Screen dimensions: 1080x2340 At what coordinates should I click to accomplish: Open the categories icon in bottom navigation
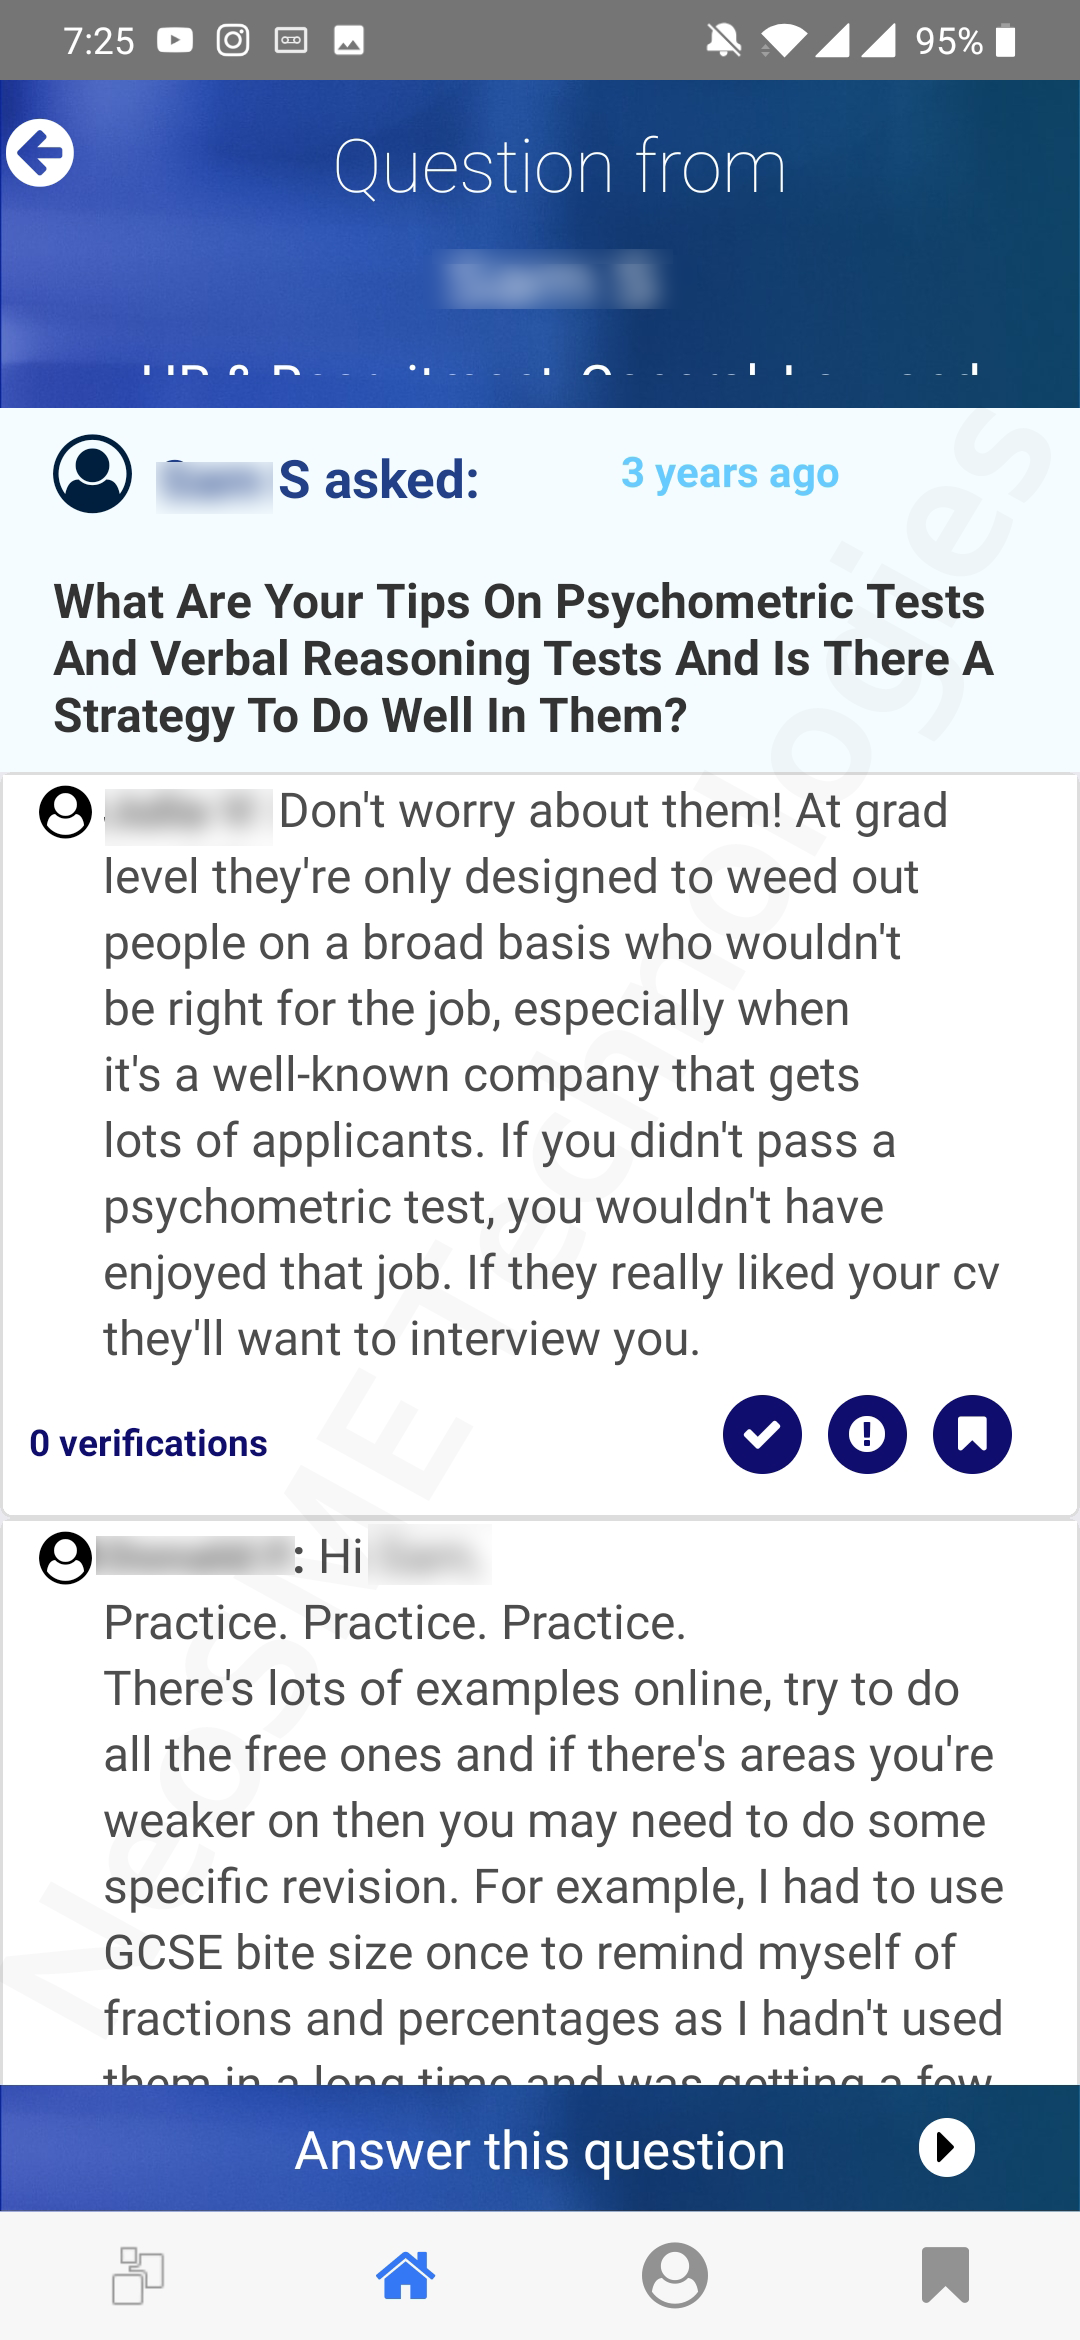pos(137,2275)
